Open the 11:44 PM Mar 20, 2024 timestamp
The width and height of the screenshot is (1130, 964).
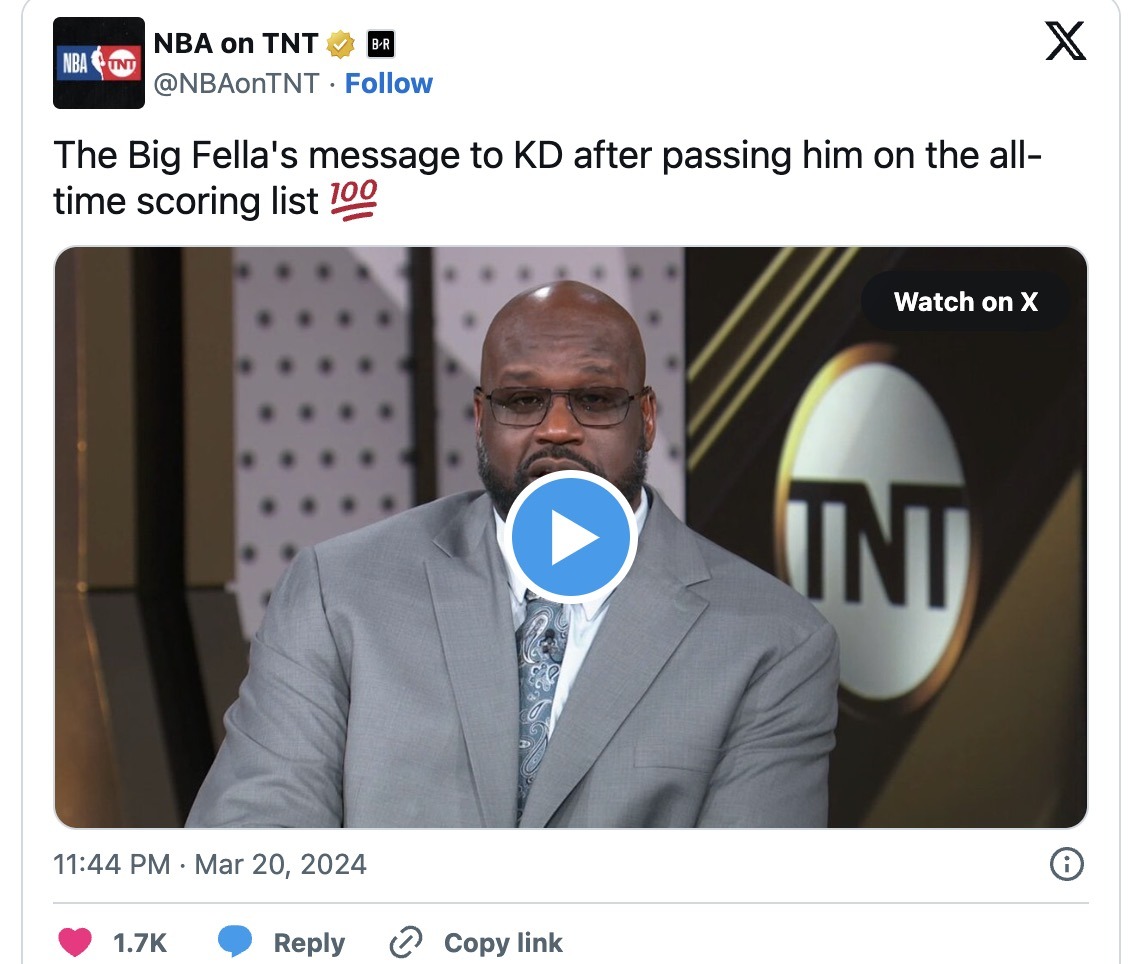point(210,864)
